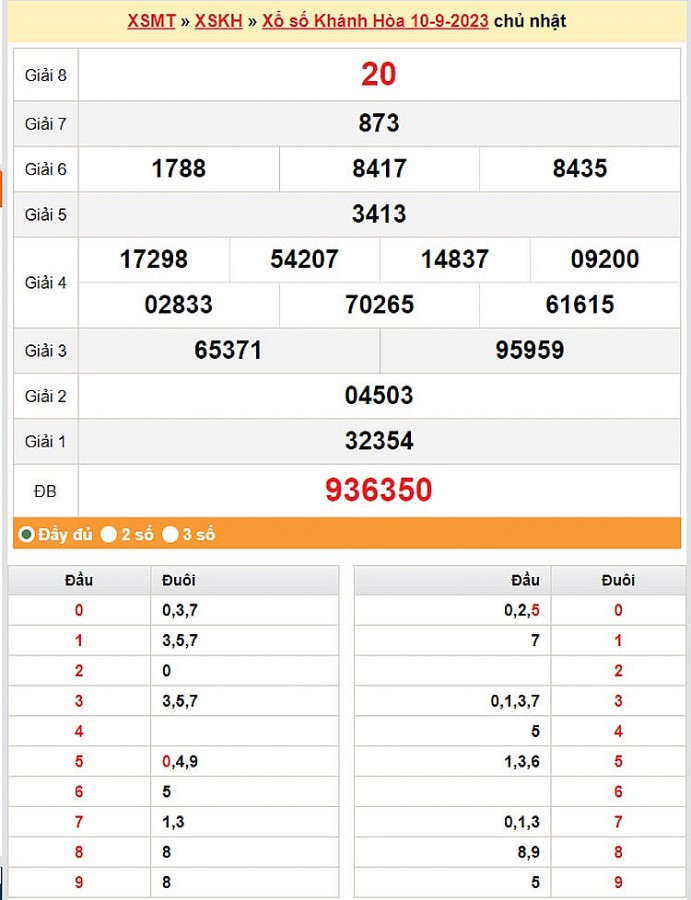Select the Giải 6 number 1788

point(178,168)
